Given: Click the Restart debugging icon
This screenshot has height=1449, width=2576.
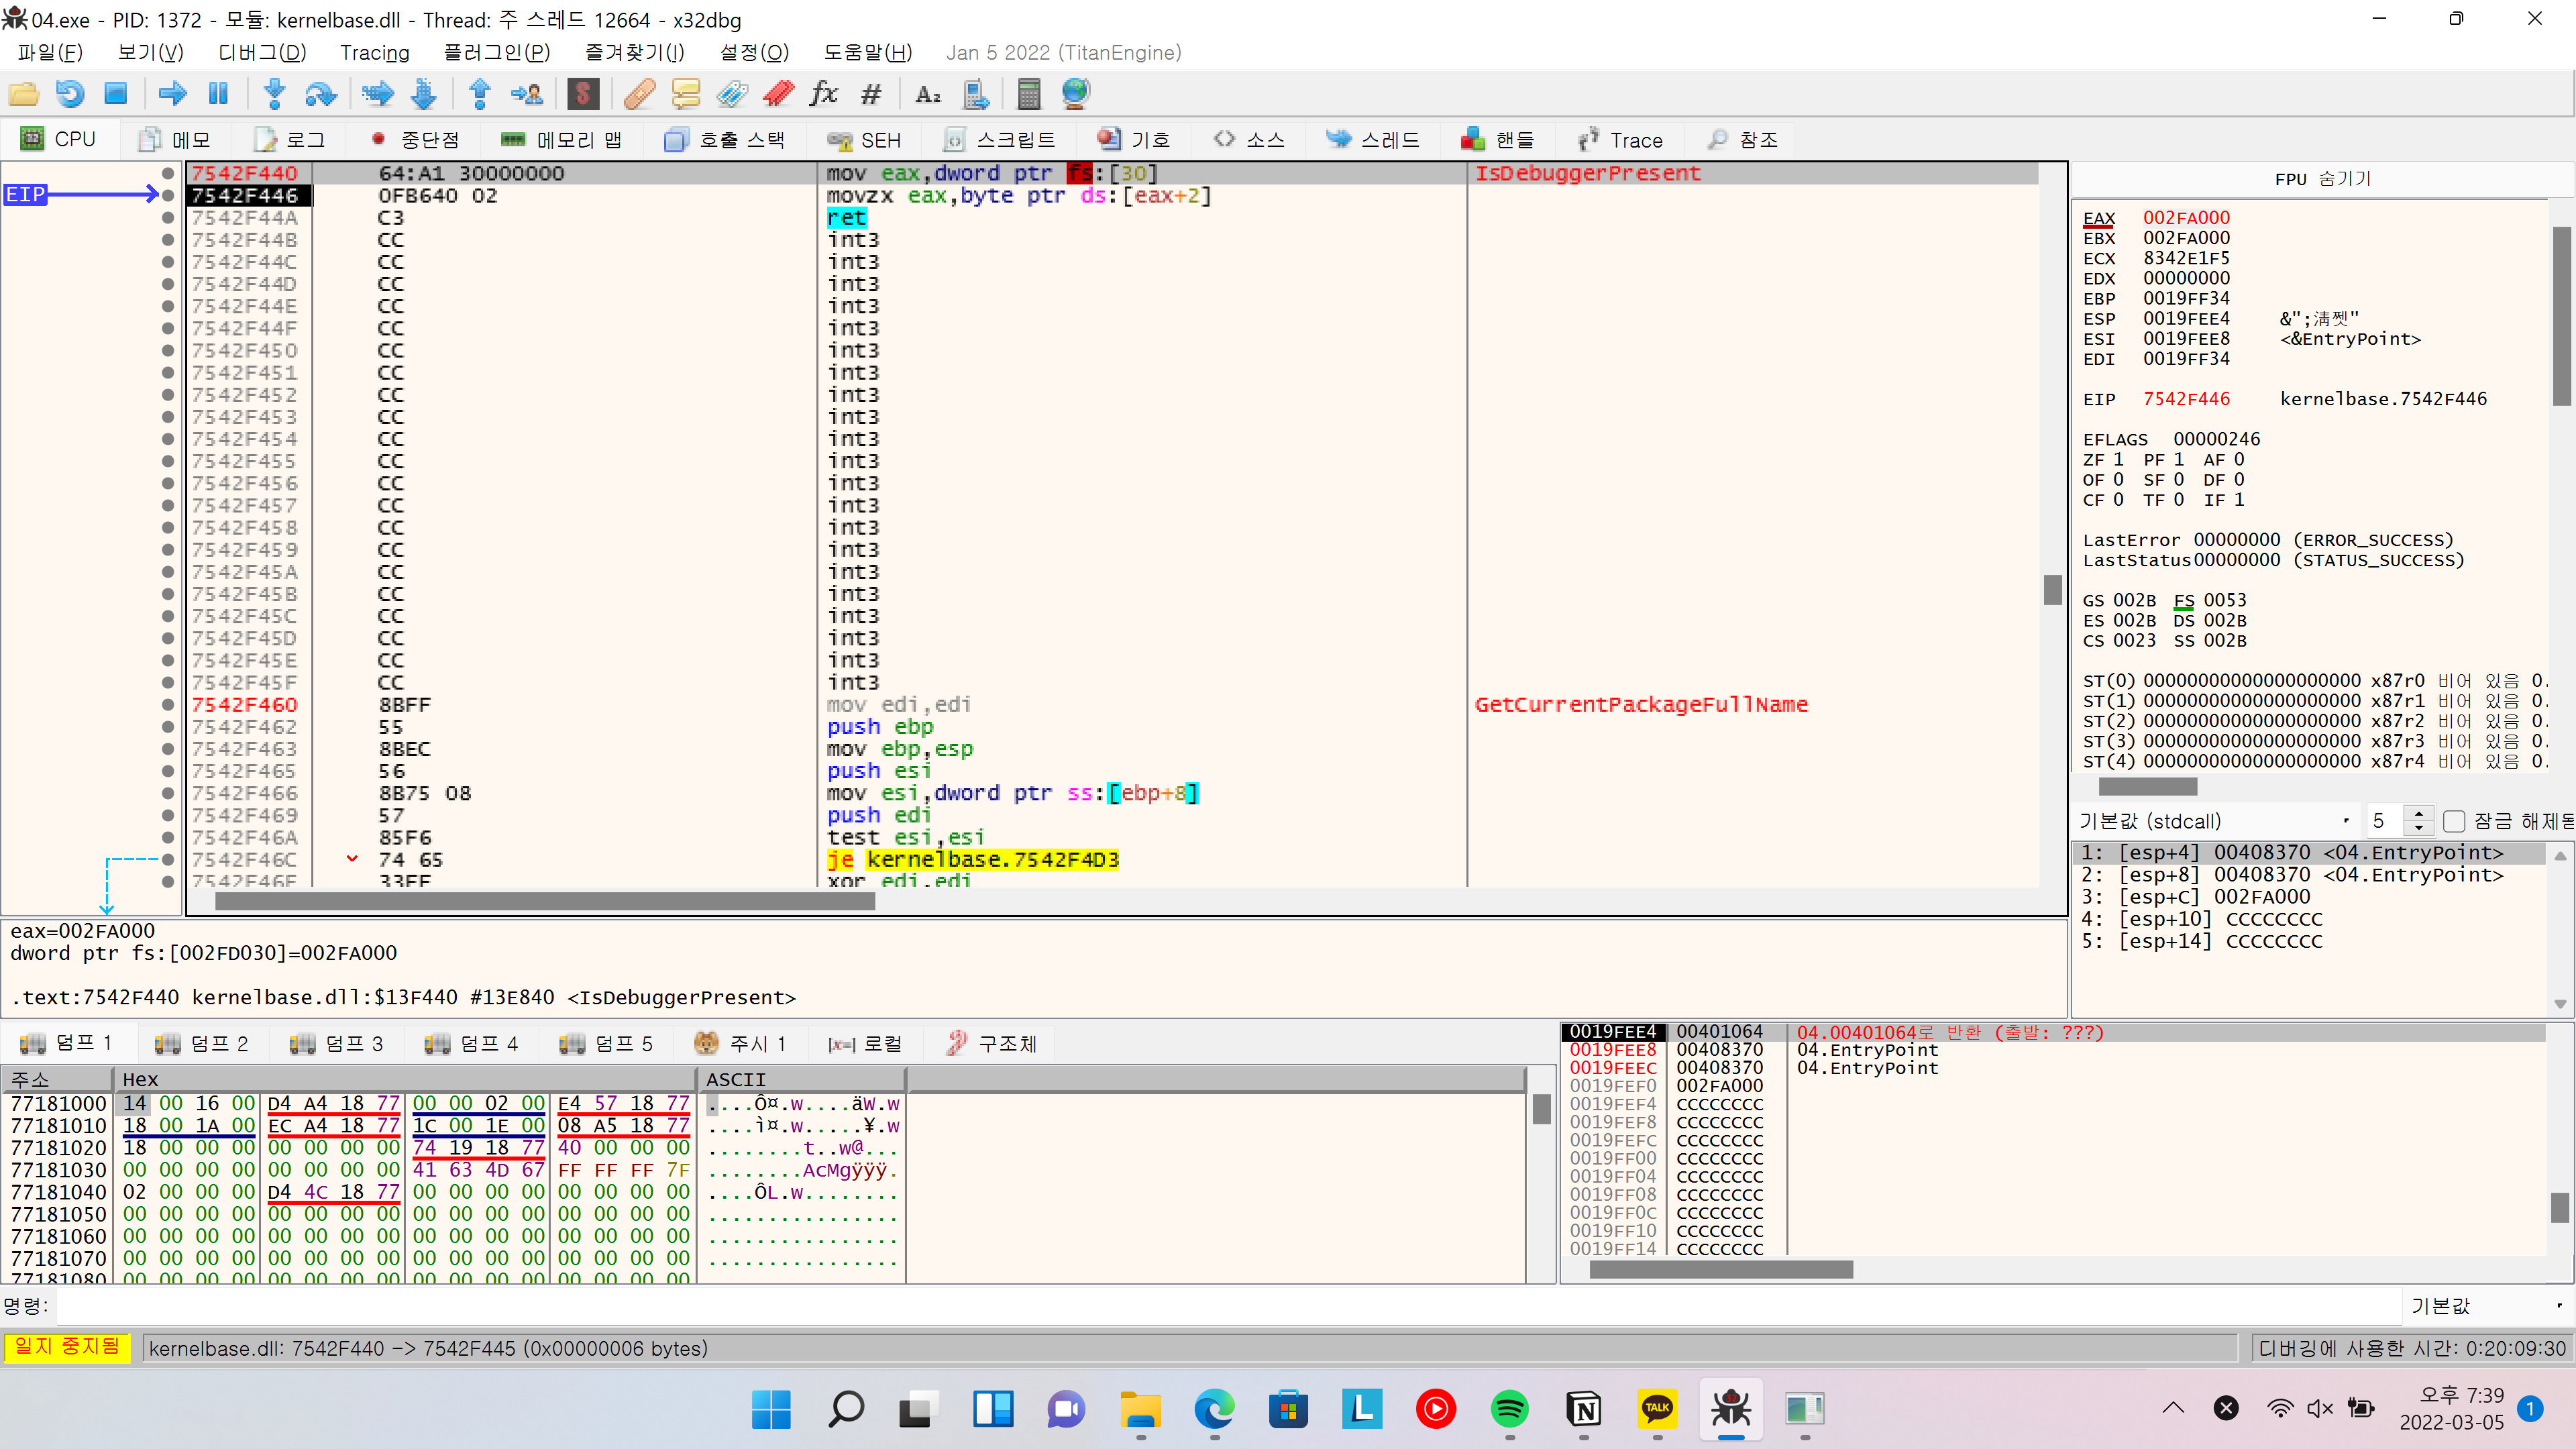Looking at the screenshot, I should pyautogui.click(x=70, y=94).
